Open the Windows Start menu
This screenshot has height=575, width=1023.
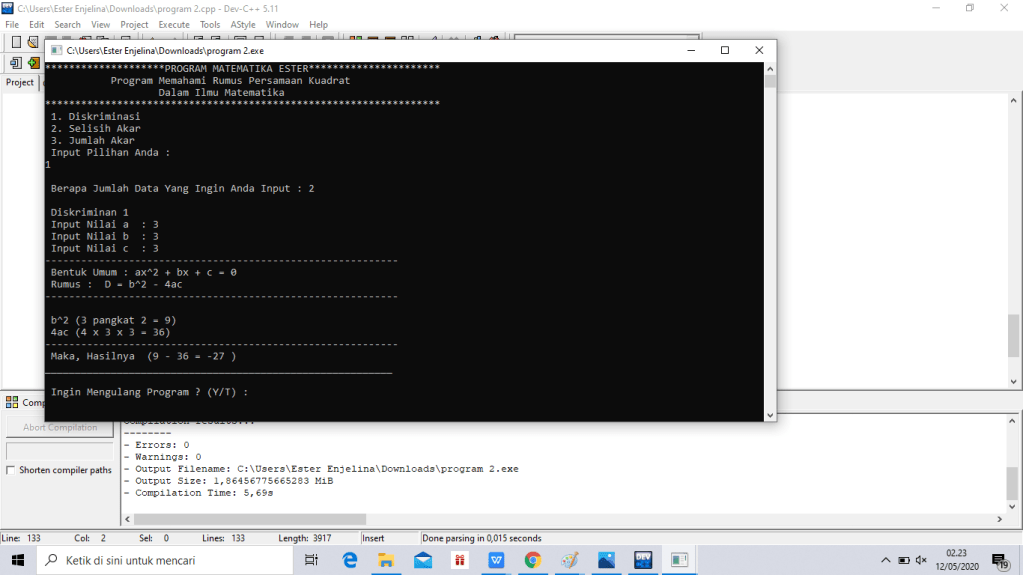[18, 560]
